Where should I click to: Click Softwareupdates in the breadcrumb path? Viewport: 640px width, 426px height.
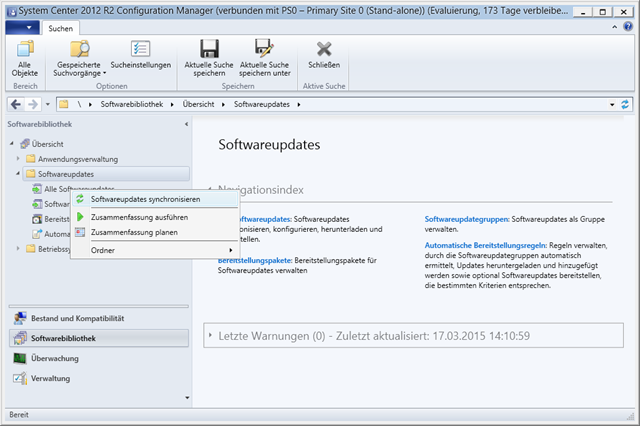click(x=262, y=104)
